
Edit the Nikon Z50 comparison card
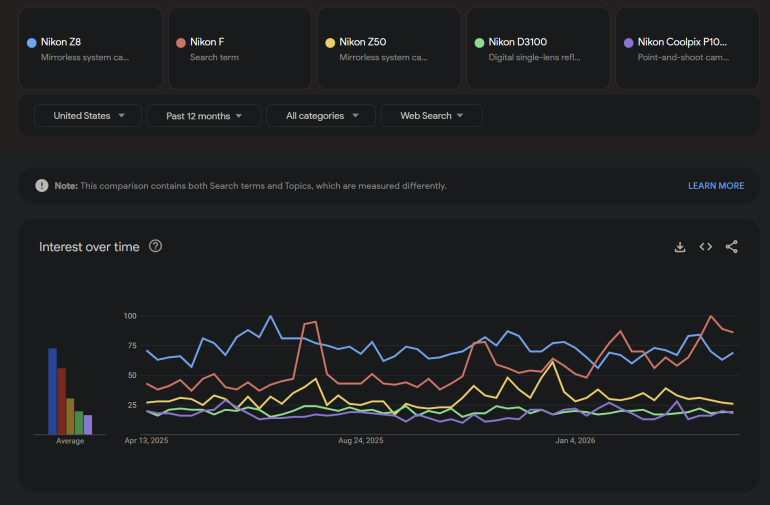[x=389, y=48]
